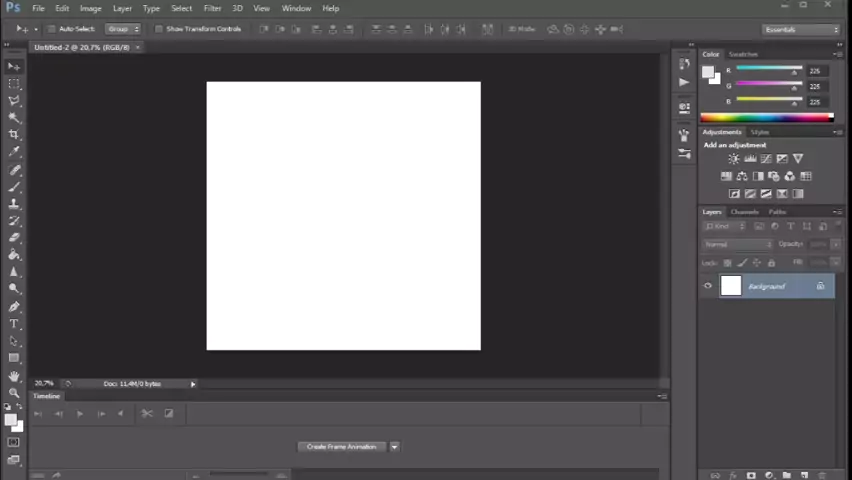Play the timeline animation
The height and width of the screenshot is (480, 852).
point(79,414)
